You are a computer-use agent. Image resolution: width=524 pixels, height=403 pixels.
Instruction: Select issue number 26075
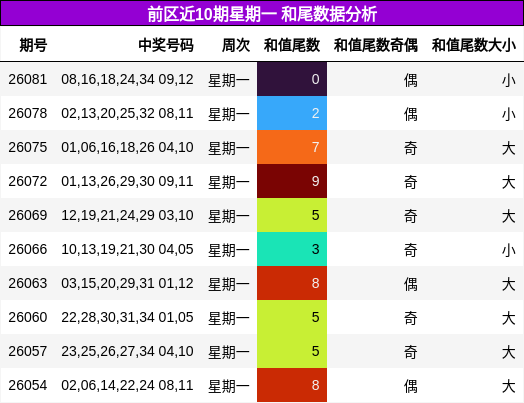point(28,147)
